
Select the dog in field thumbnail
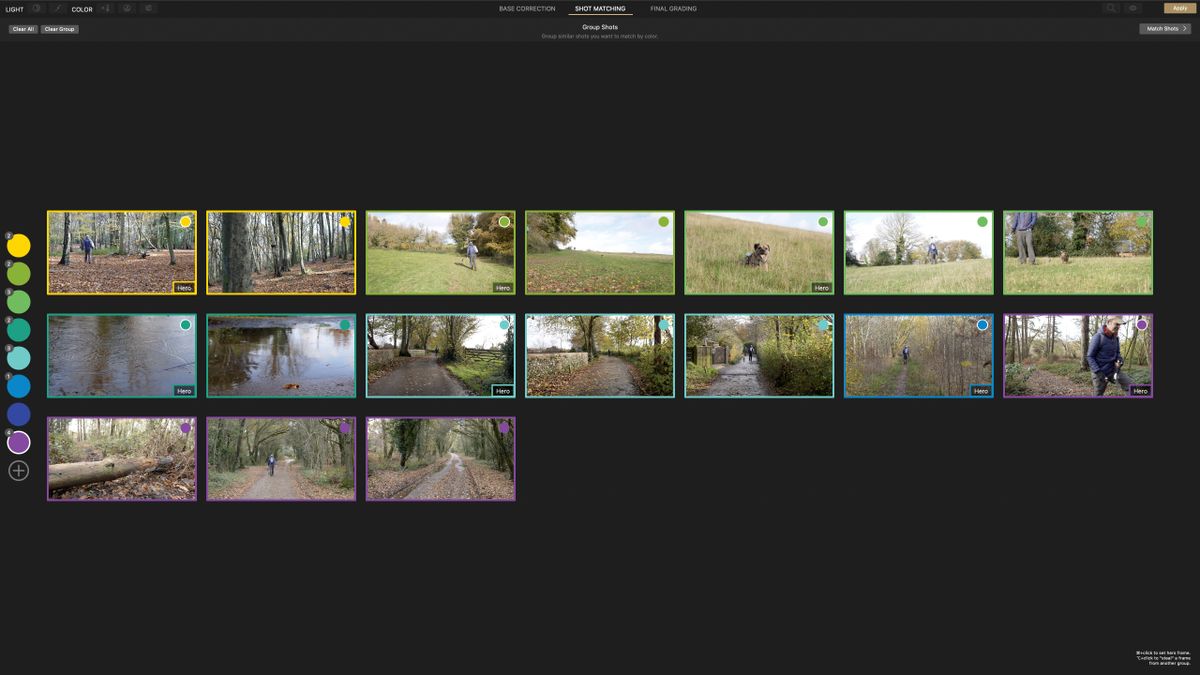tap(758, 252)
